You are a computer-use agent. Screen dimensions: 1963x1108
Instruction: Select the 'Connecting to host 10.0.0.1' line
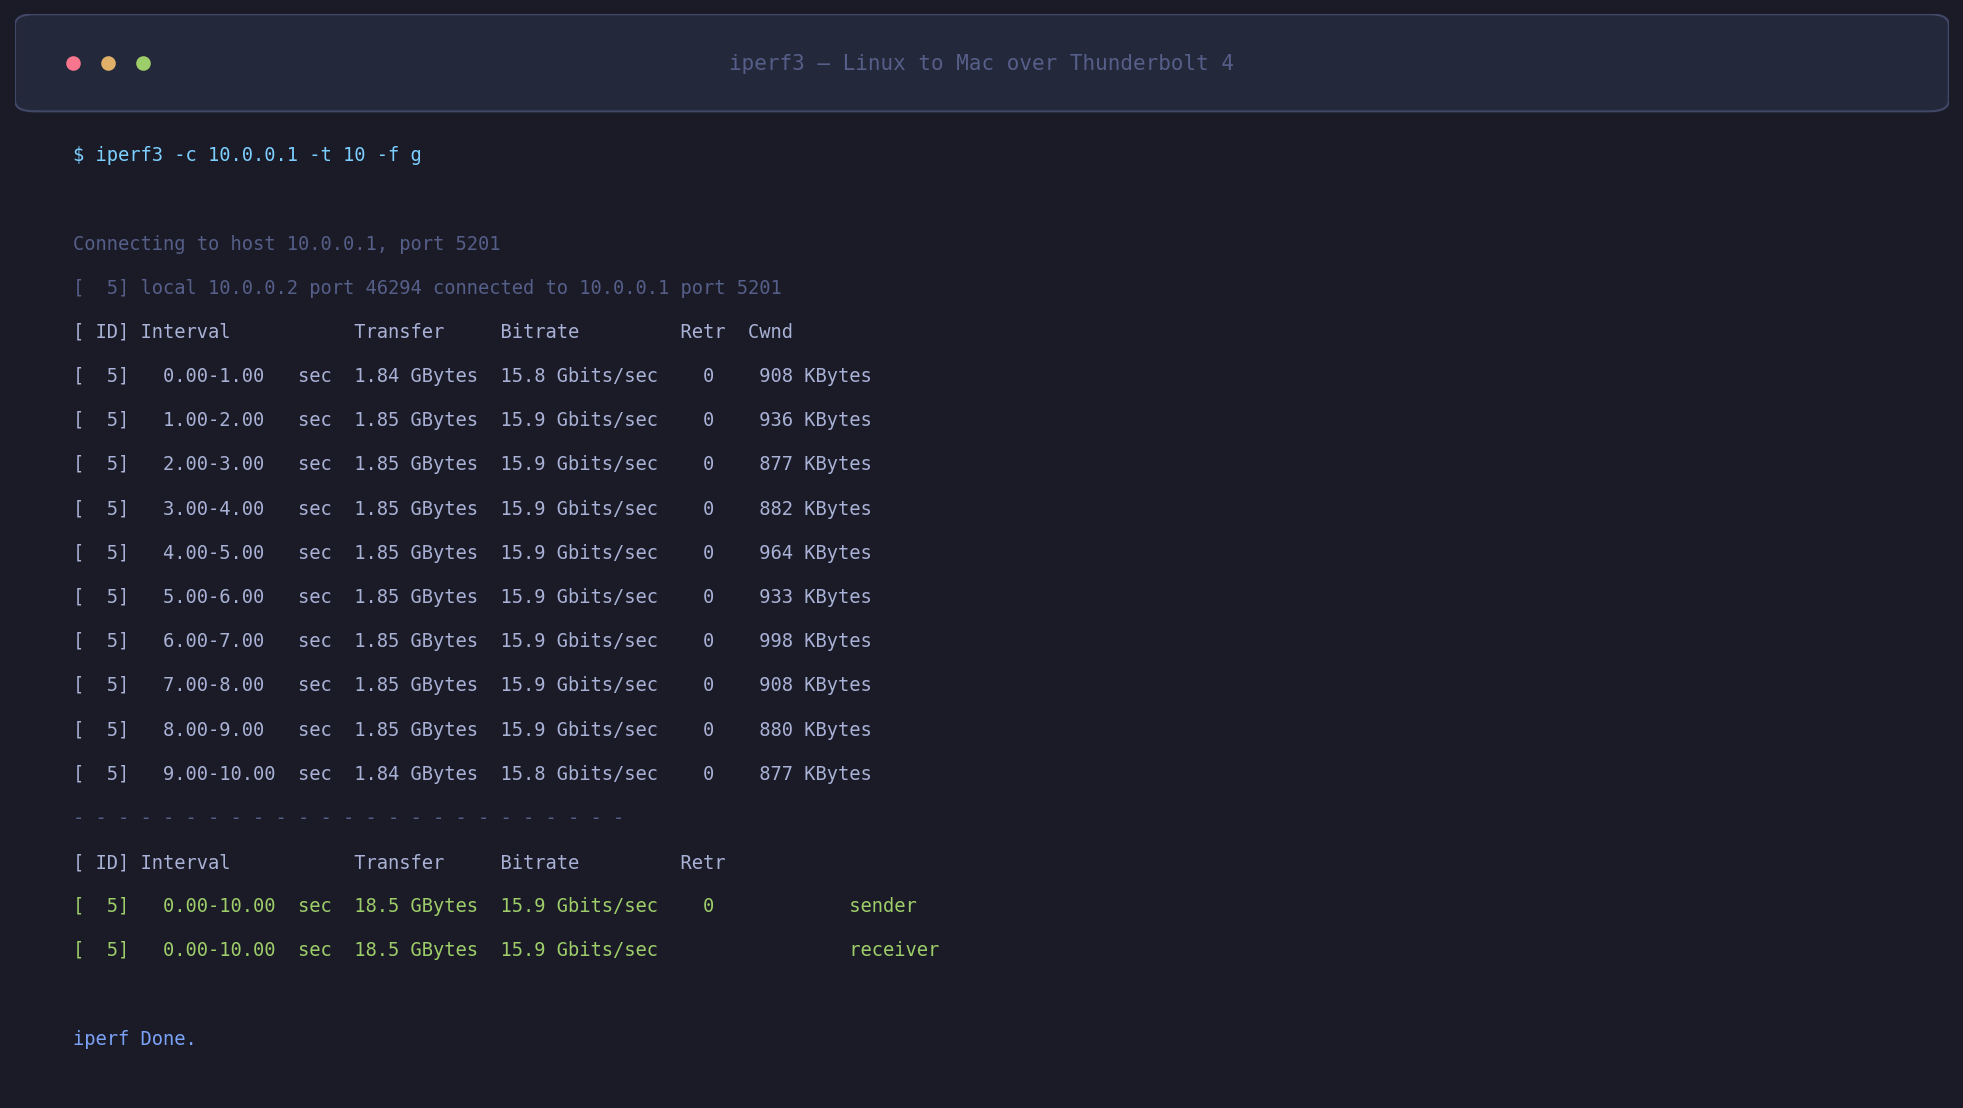pos(287,243)
